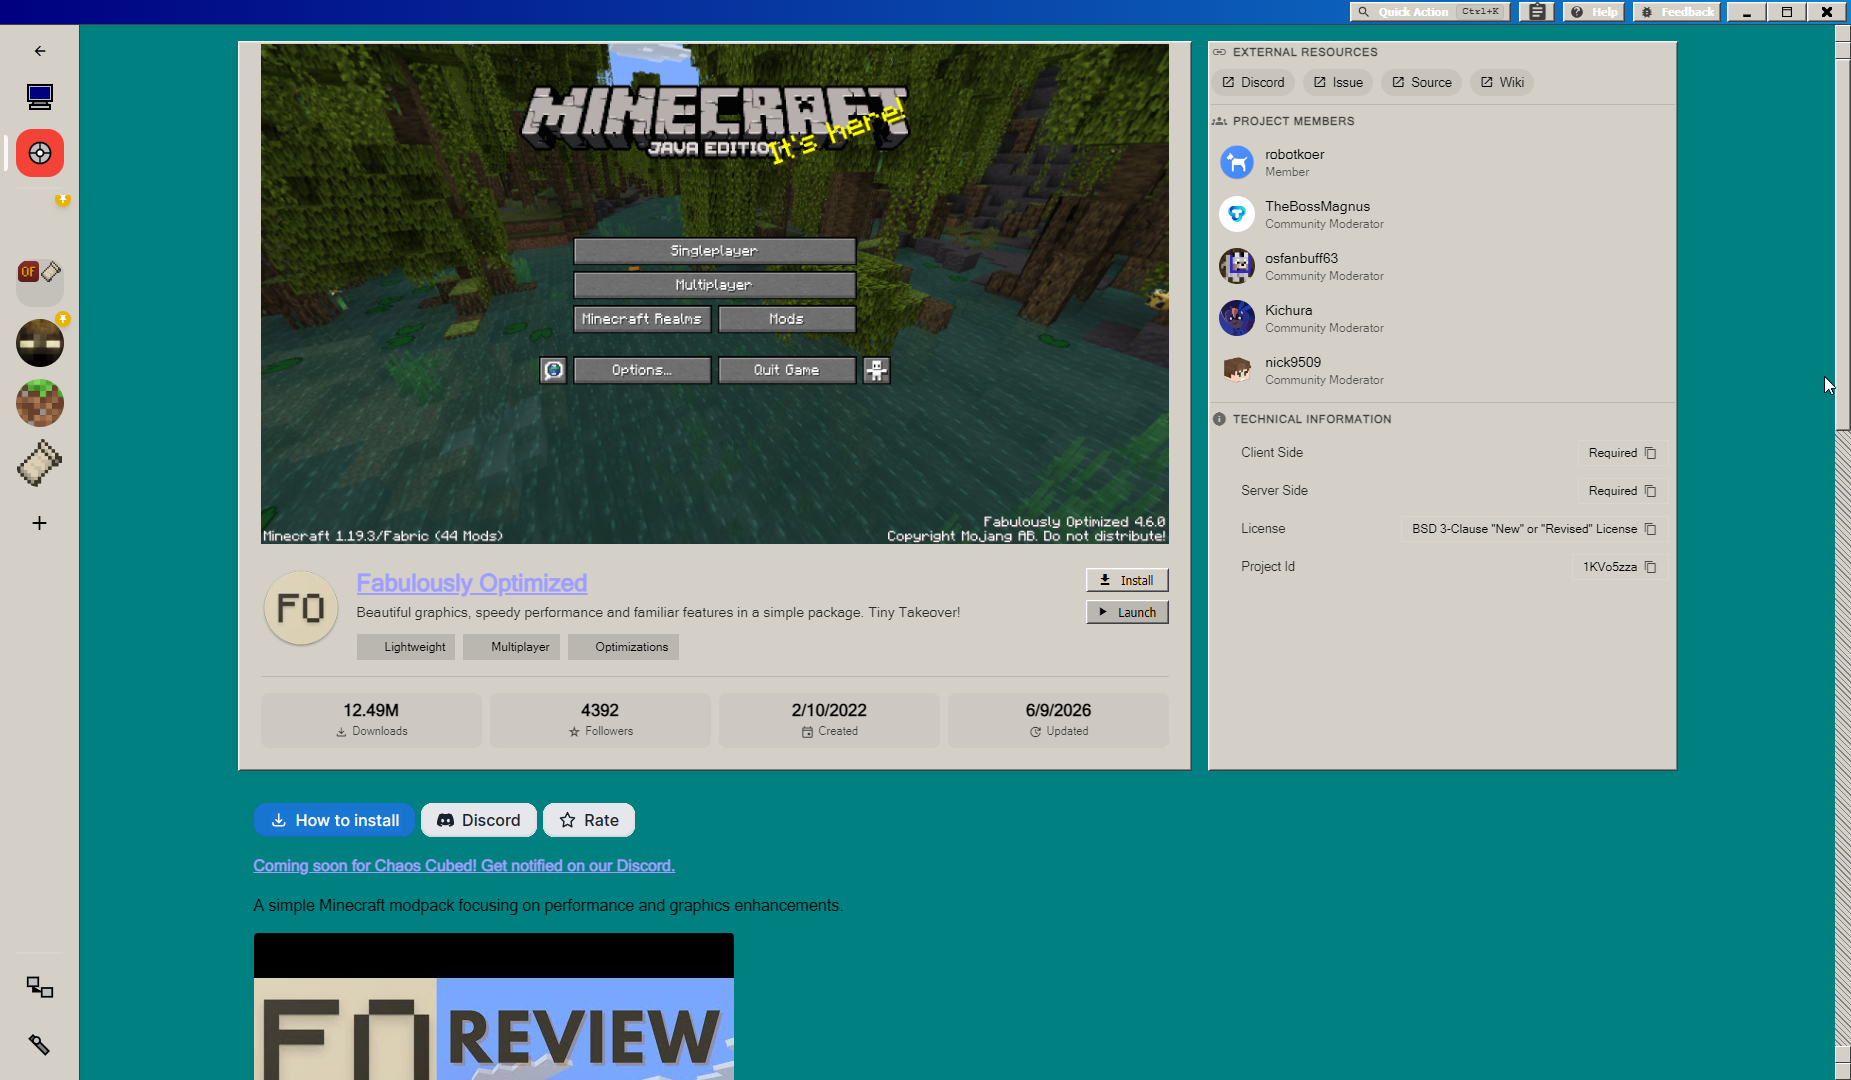Open the FO Review video thumbnail
Viewport: 1851px width, 1080px height.
tap(494, 1006)
